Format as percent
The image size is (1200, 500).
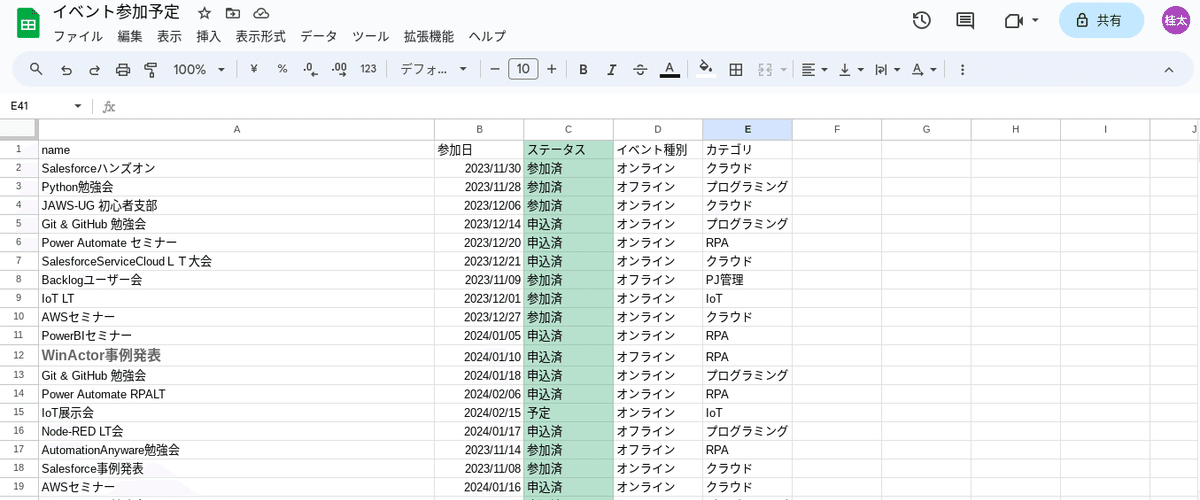(x=282, y=69)
